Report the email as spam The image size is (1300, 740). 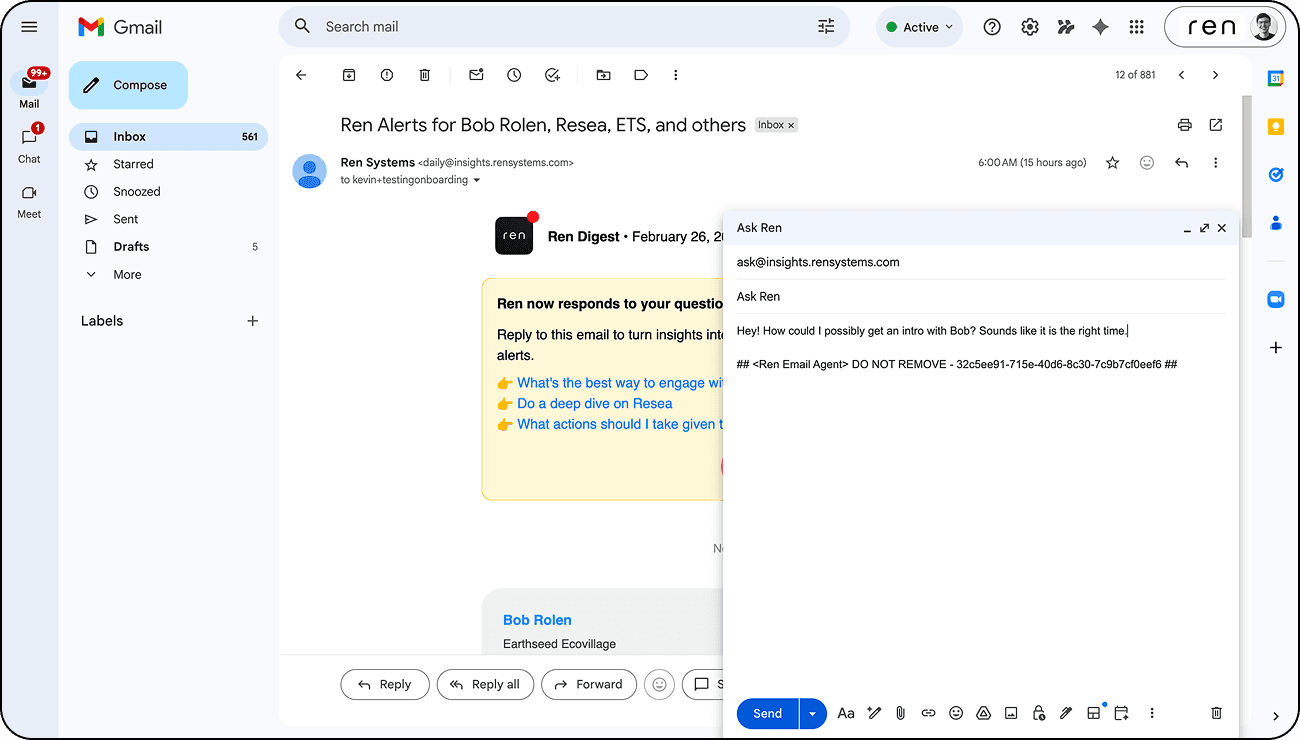pyautogui.click(x=386, y=74)
